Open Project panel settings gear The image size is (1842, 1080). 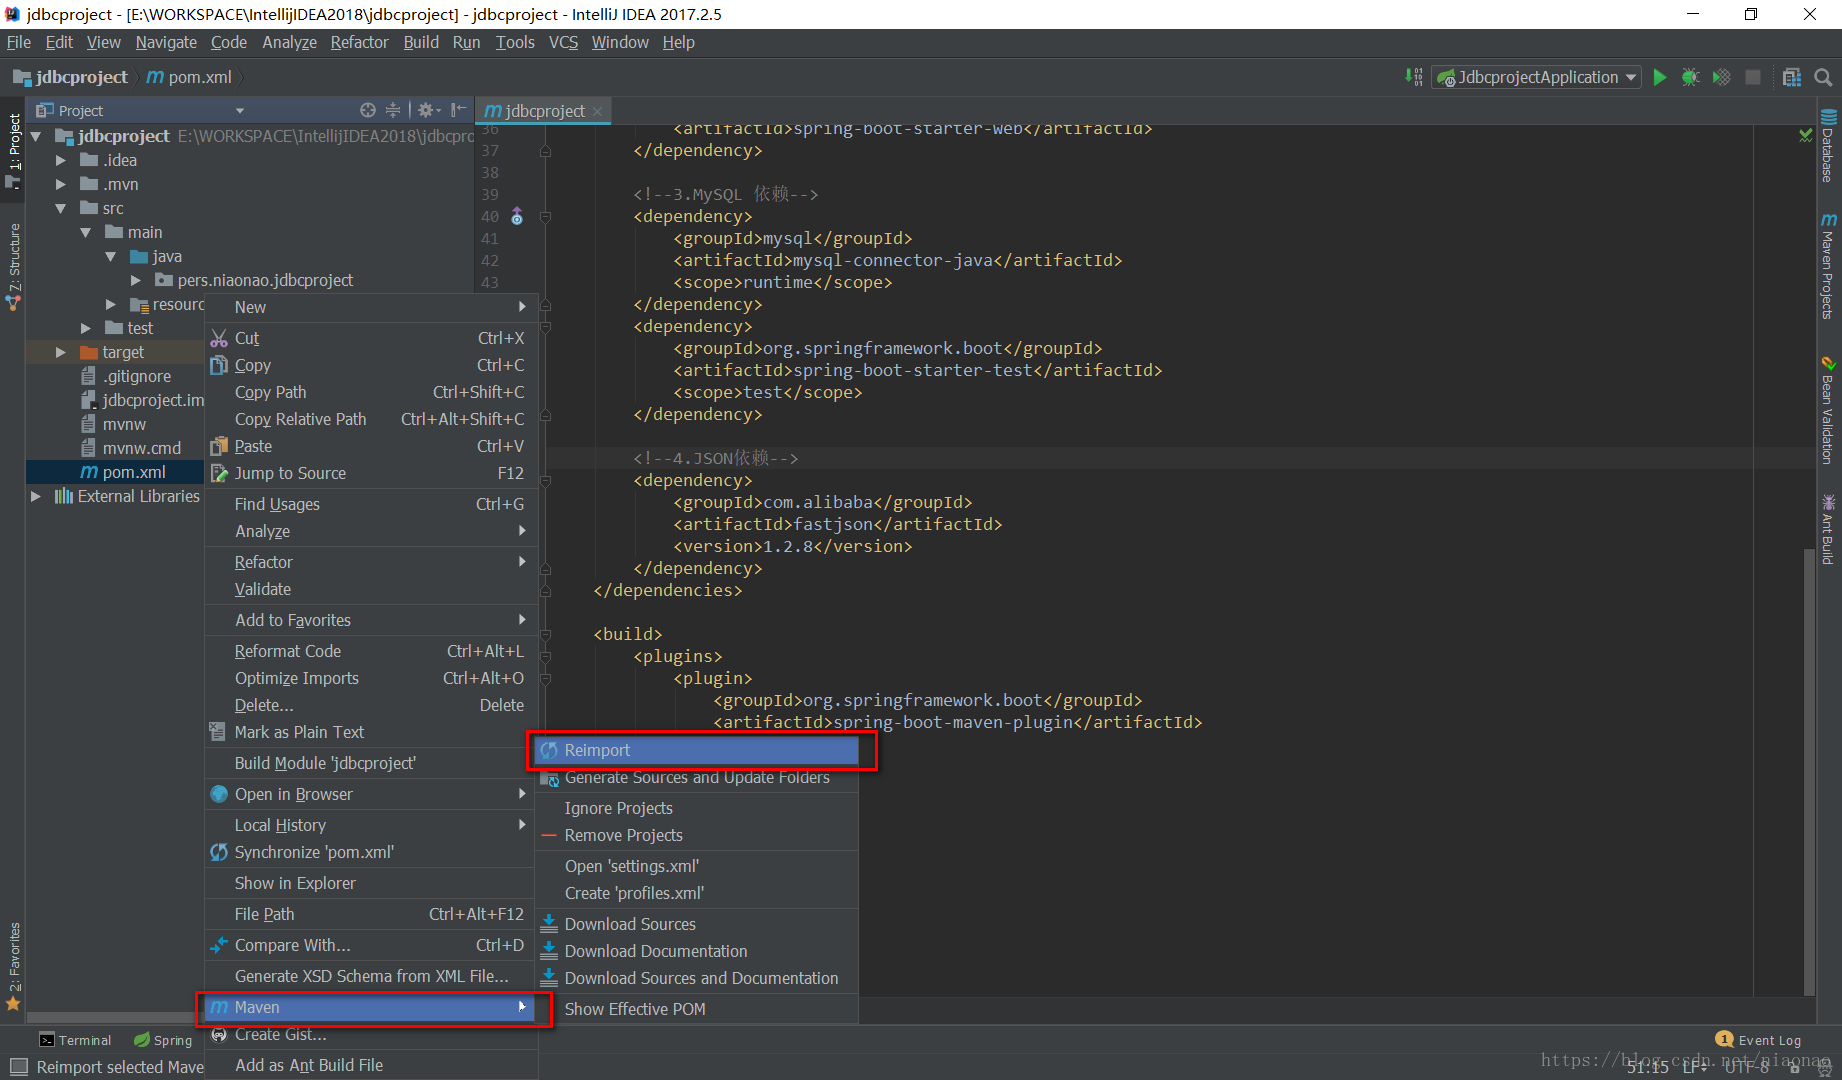click(429, 110)
